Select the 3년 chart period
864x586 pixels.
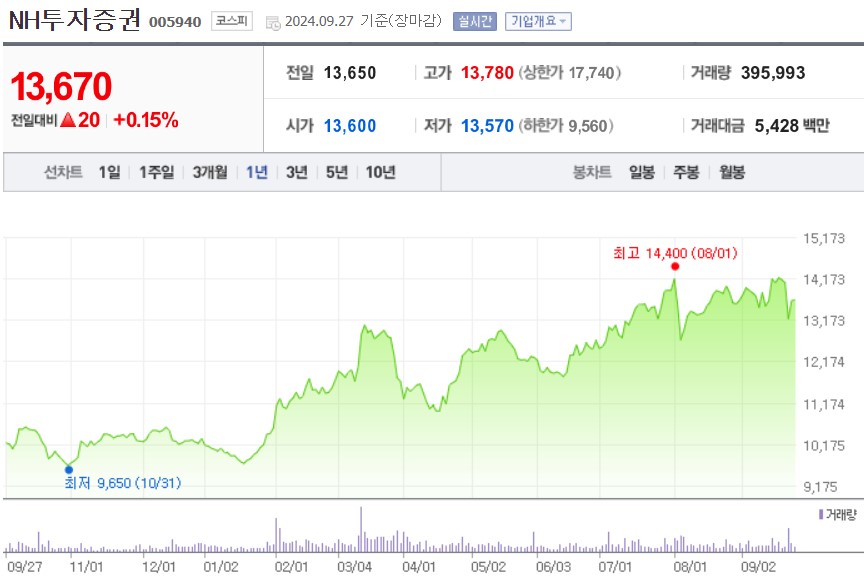pos(296,172)
